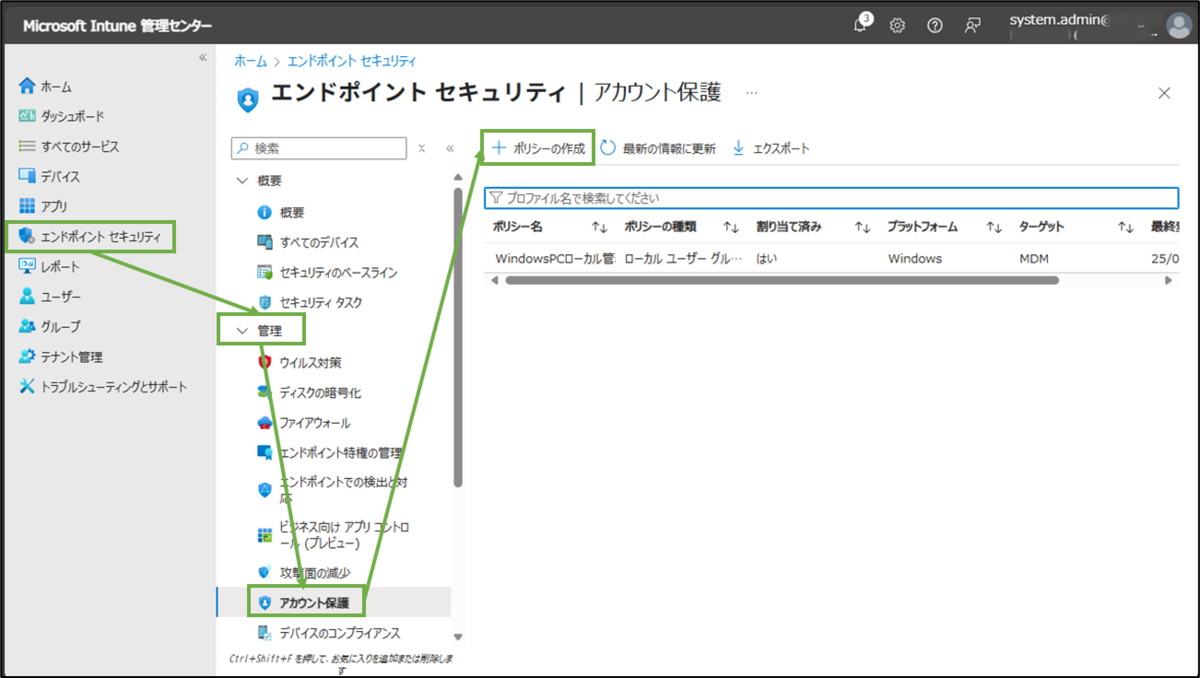Collapse left navigation with double chevron

pyautogui.click(x=203, y=58)
